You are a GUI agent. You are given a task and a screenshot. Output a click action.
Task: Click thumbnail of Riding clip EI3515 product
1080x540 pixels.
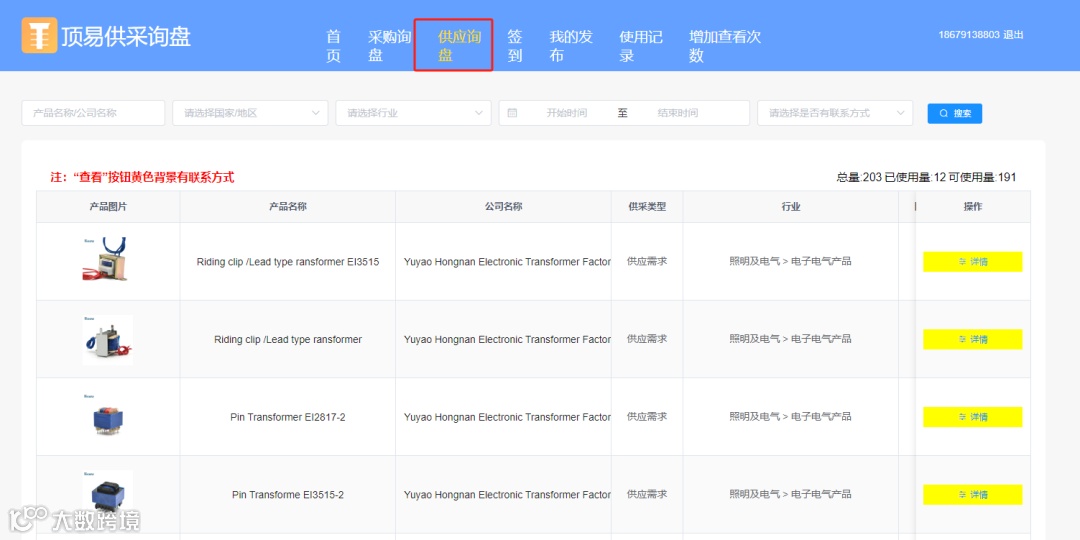point(107,261)
